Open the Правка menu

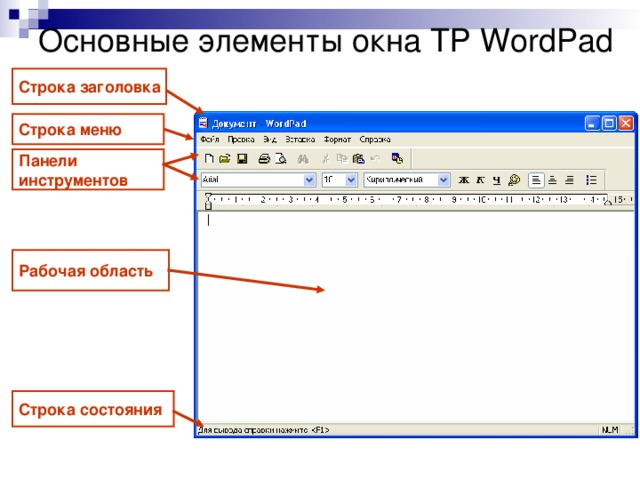tap(241, 140)
